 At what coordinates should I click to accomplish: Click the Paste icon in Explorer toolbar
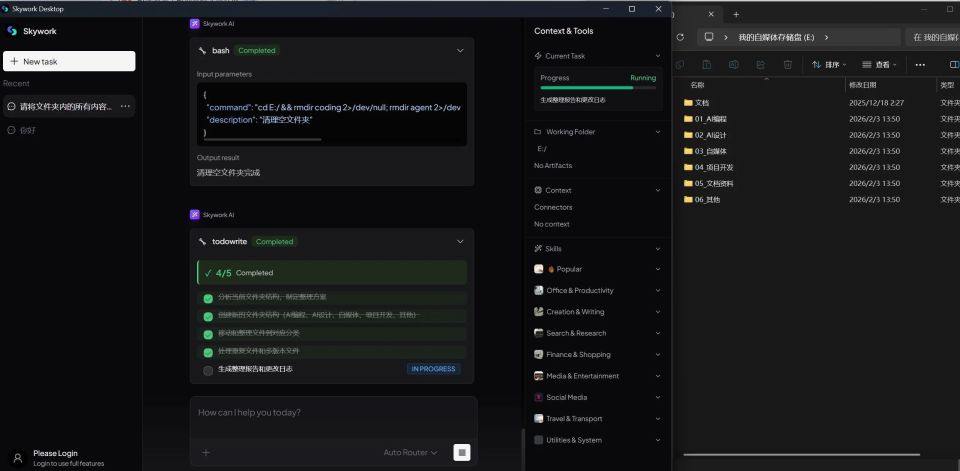coord(707,64)
